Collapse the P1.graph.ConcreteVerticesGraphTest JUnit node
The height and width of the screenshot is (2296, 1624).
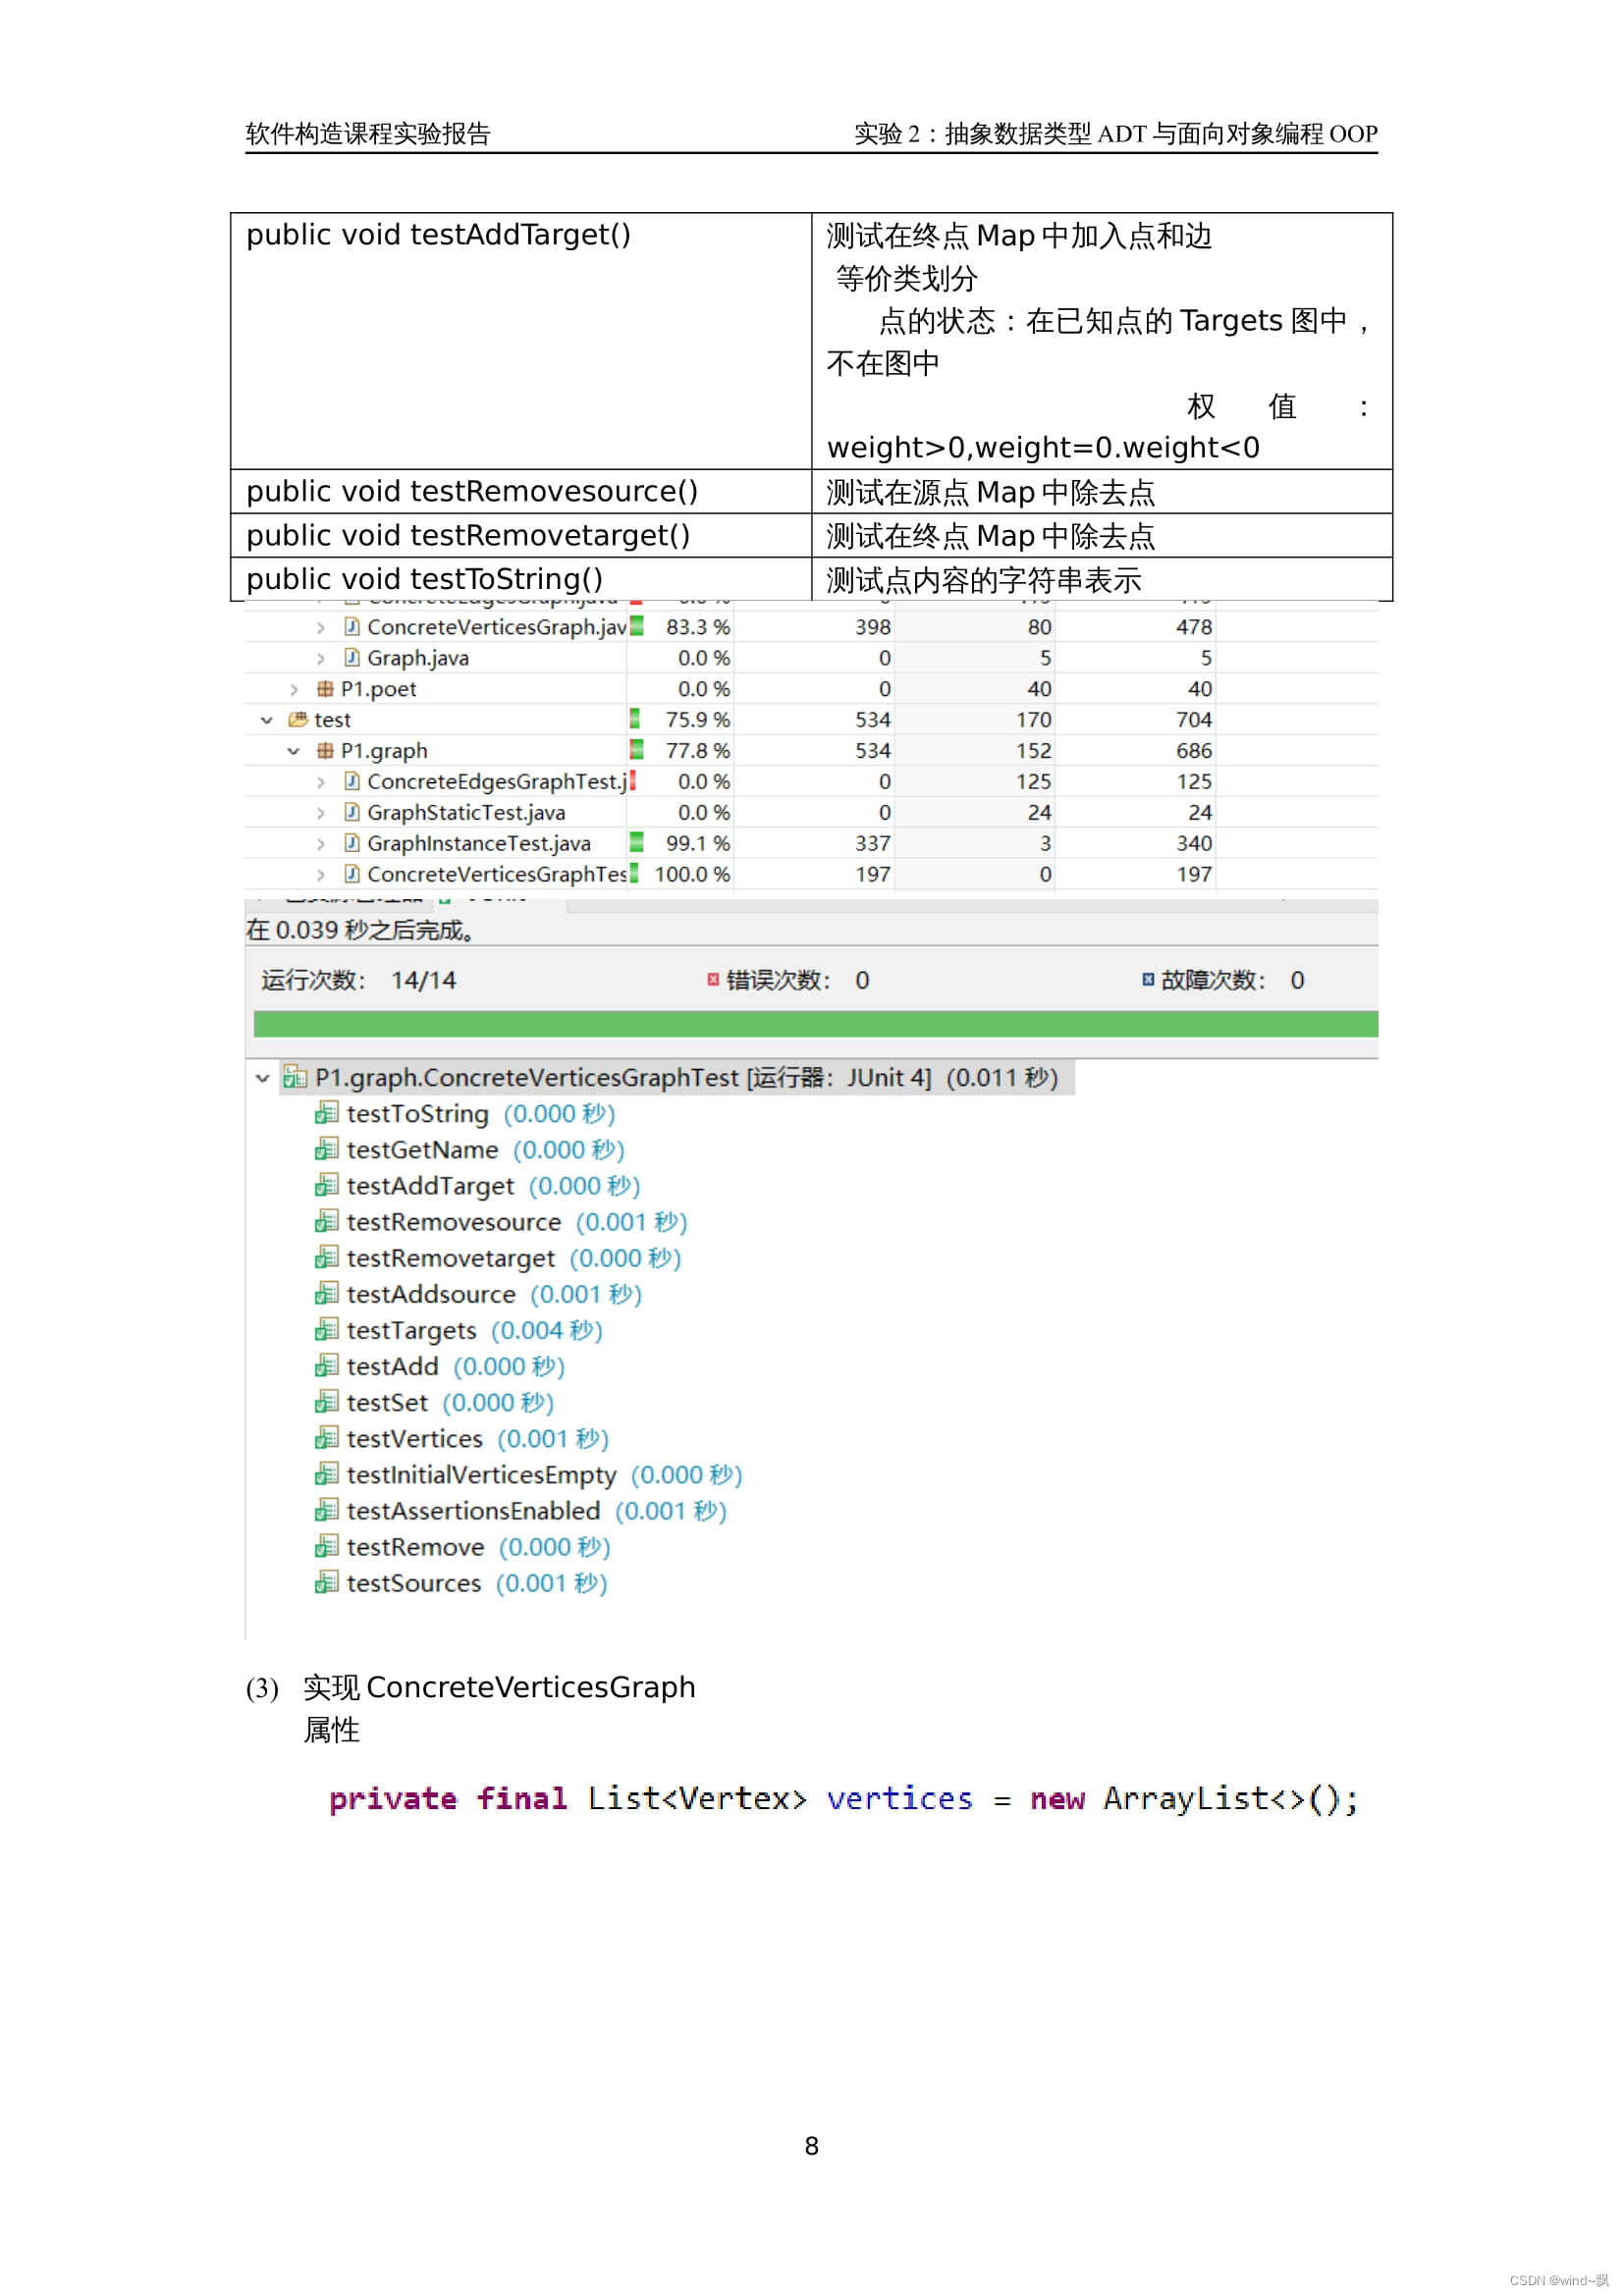tap(263, 1079)
